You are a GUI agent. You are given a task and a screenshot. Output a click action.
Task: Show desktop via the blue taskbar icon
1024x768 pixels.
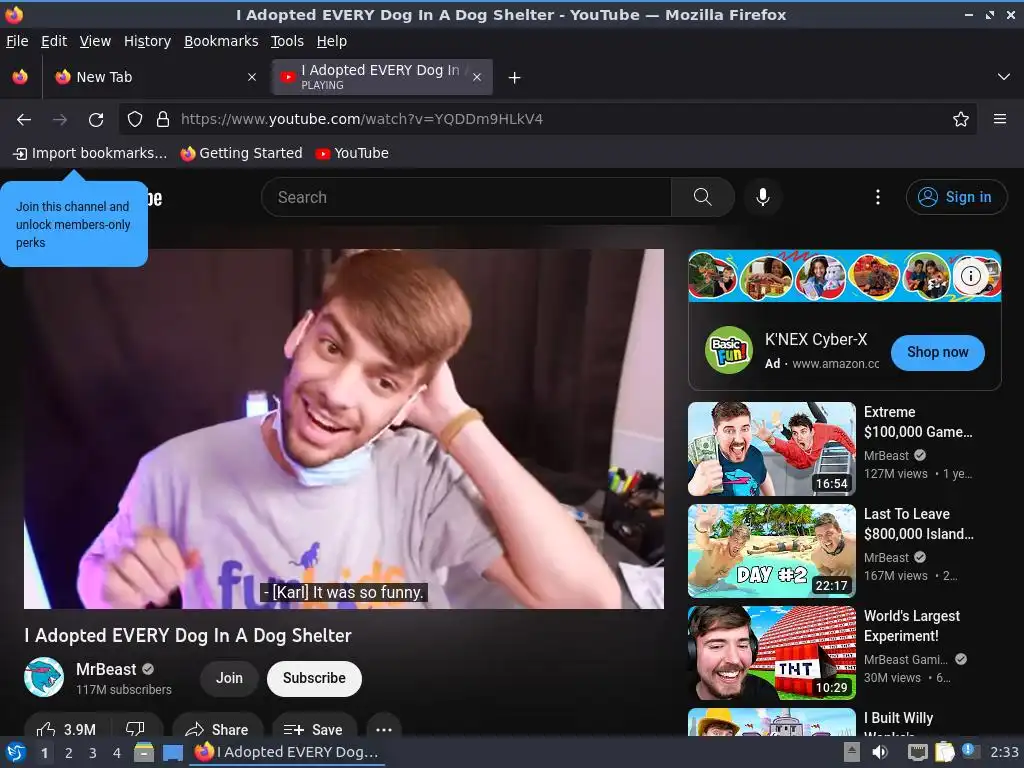coord(172,753)
